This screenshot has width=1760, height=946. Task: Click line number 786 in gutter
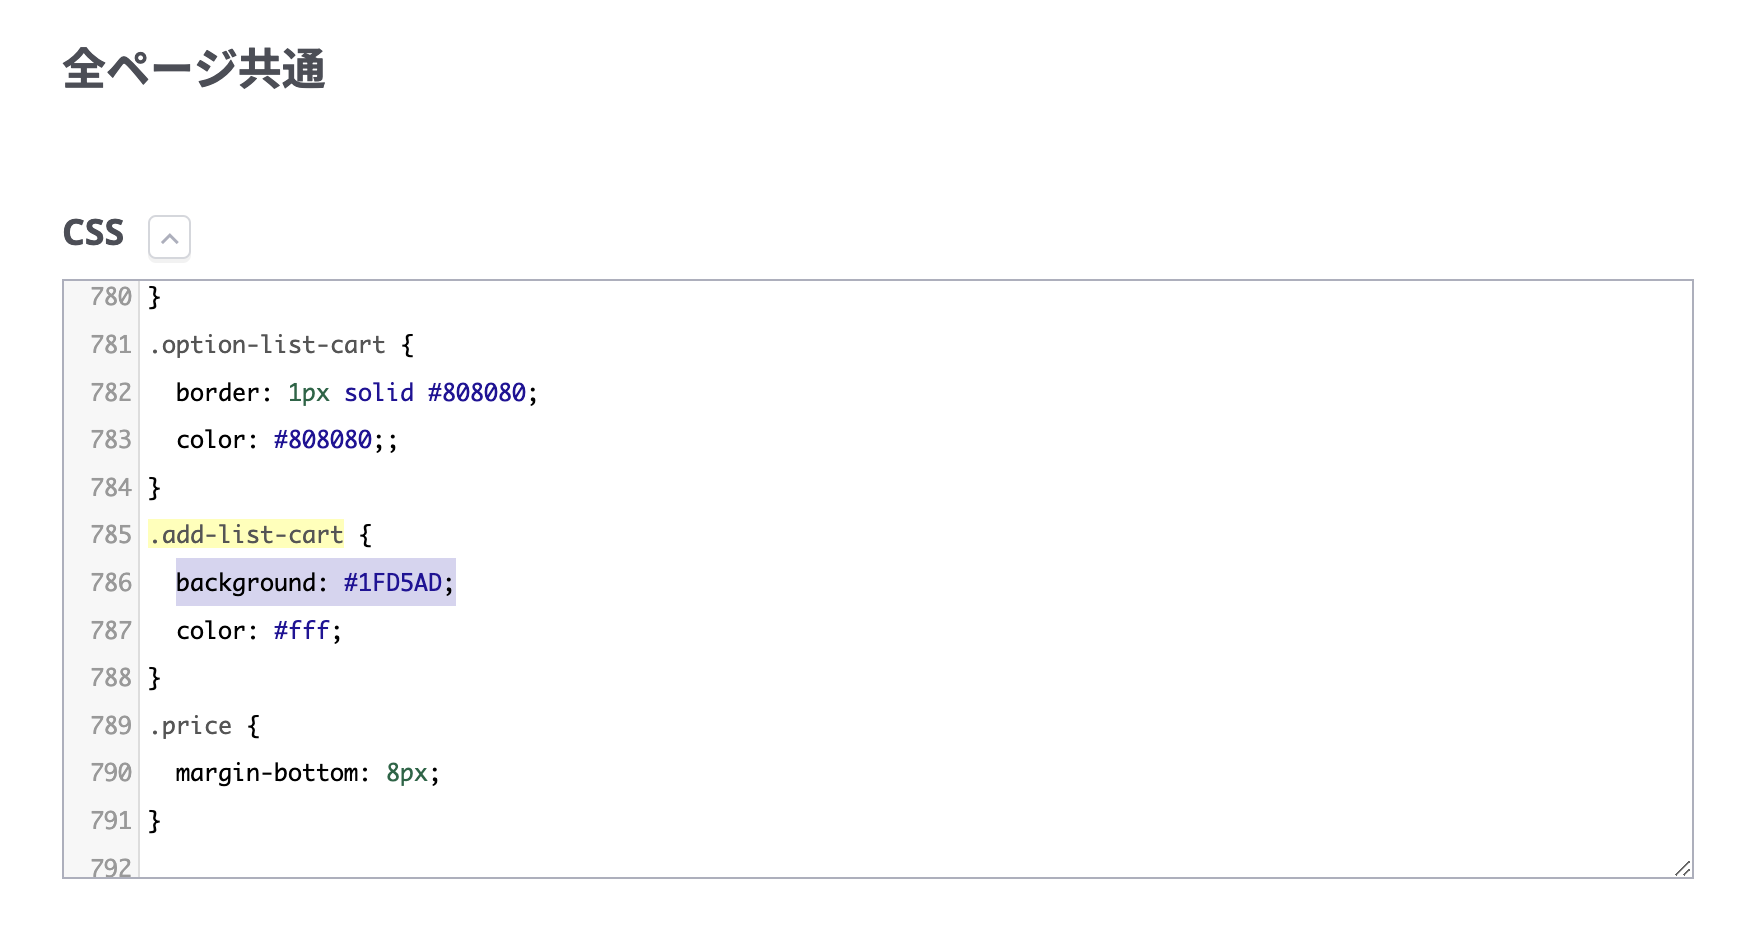110,583
